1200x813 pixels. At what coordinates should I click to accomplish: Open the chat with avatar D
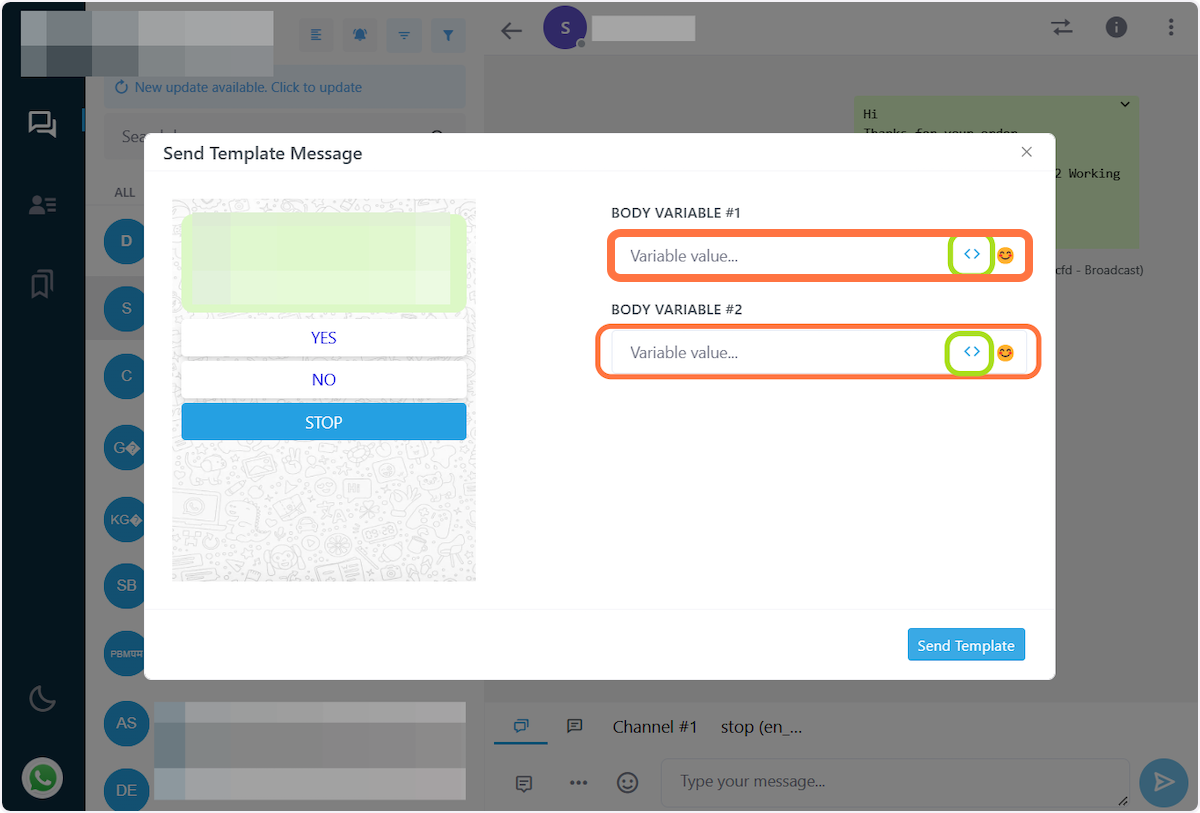(x=126, y=241)
